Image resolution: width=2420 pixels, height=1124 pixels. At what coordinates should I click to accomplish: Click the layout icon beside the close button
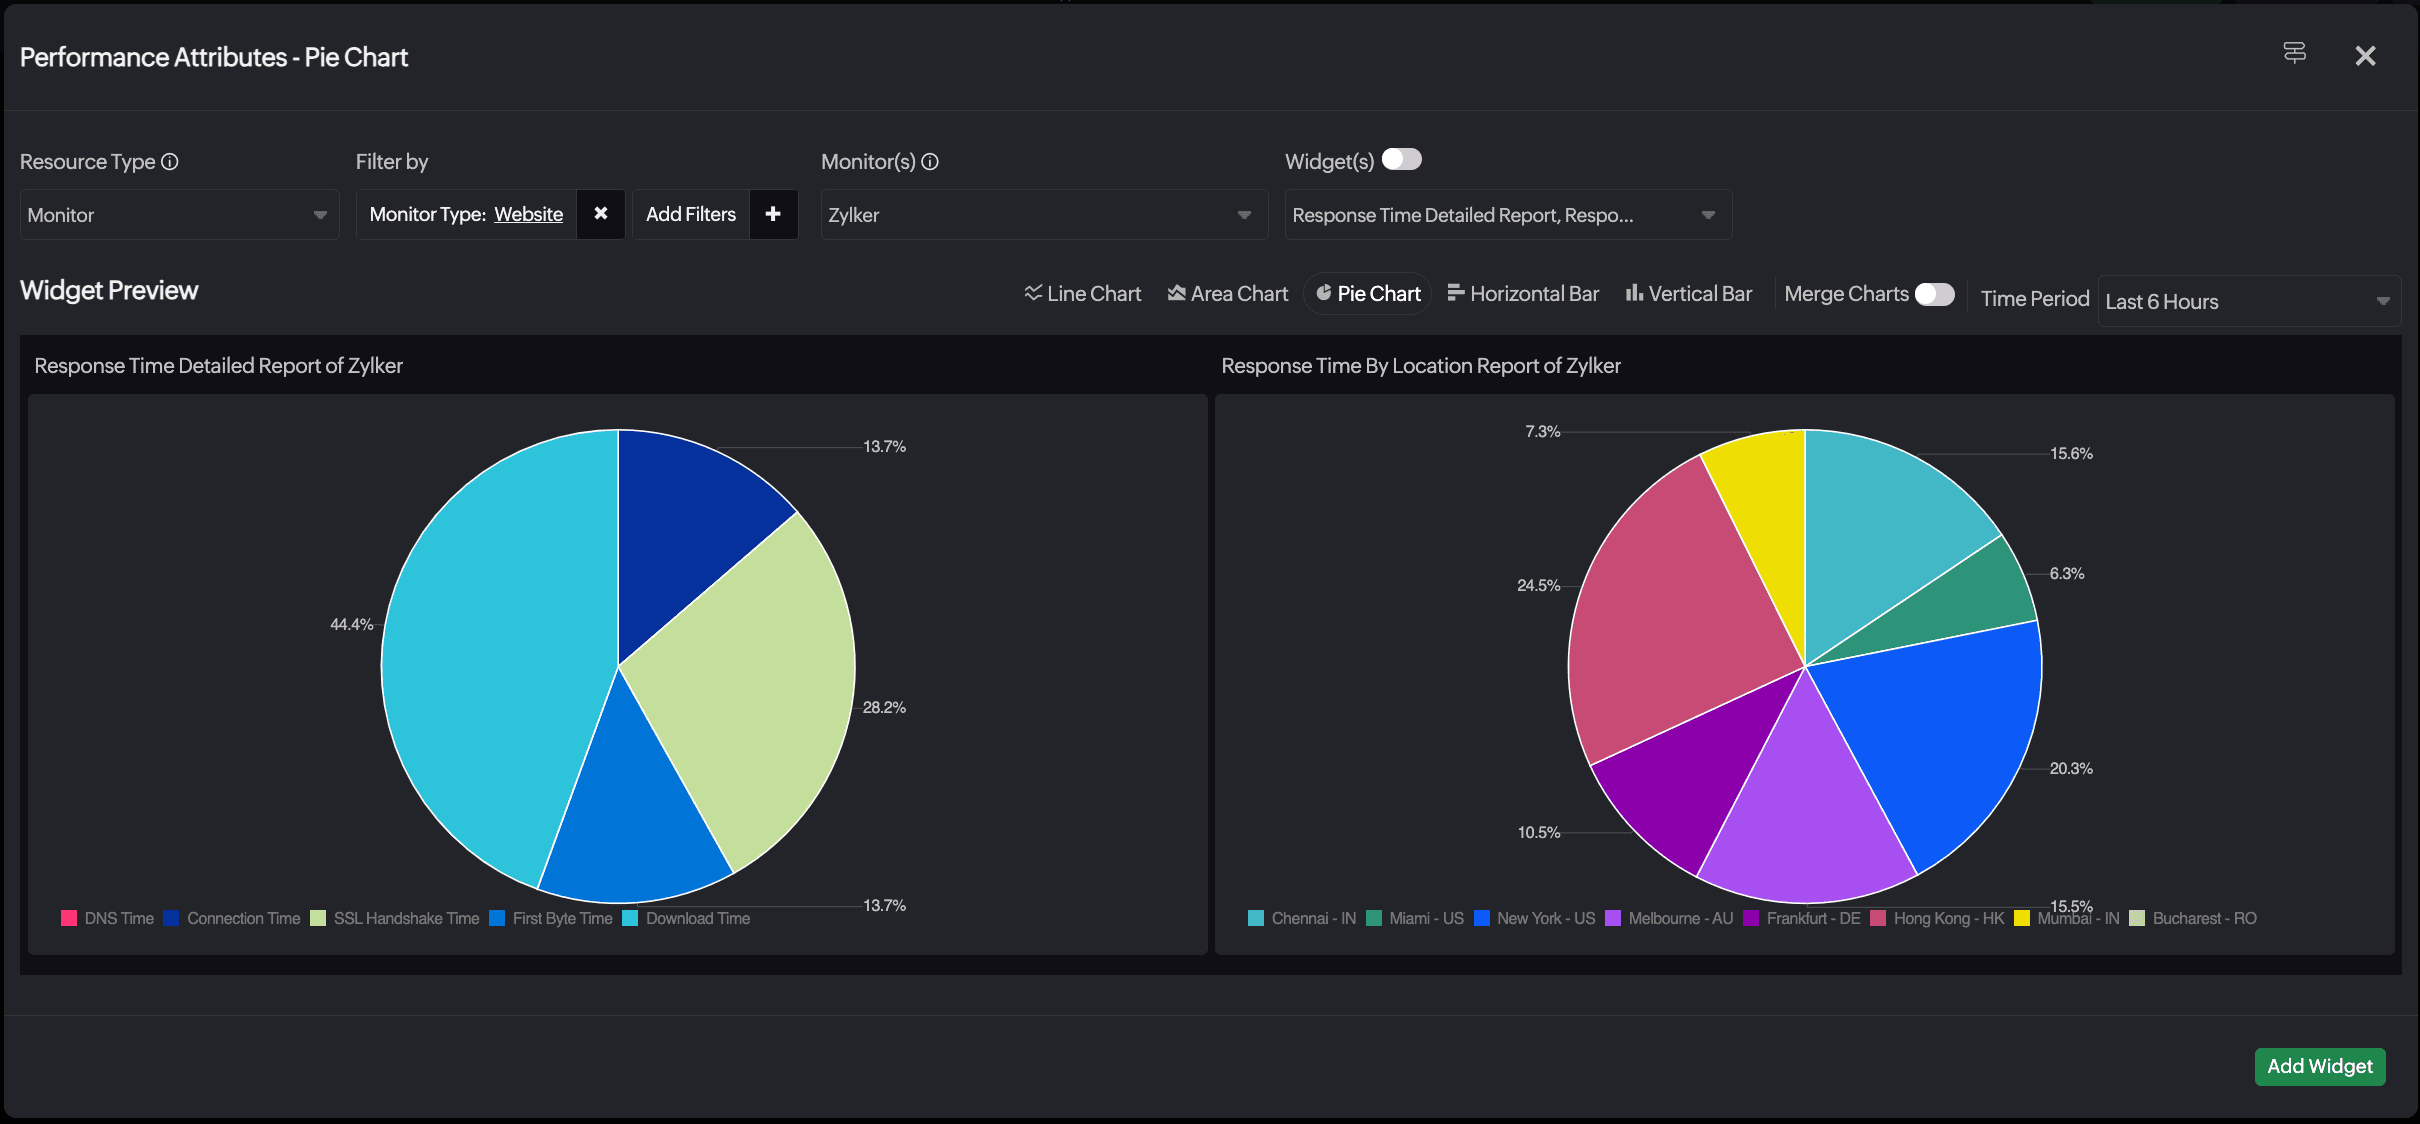(x=2295, y=53)
